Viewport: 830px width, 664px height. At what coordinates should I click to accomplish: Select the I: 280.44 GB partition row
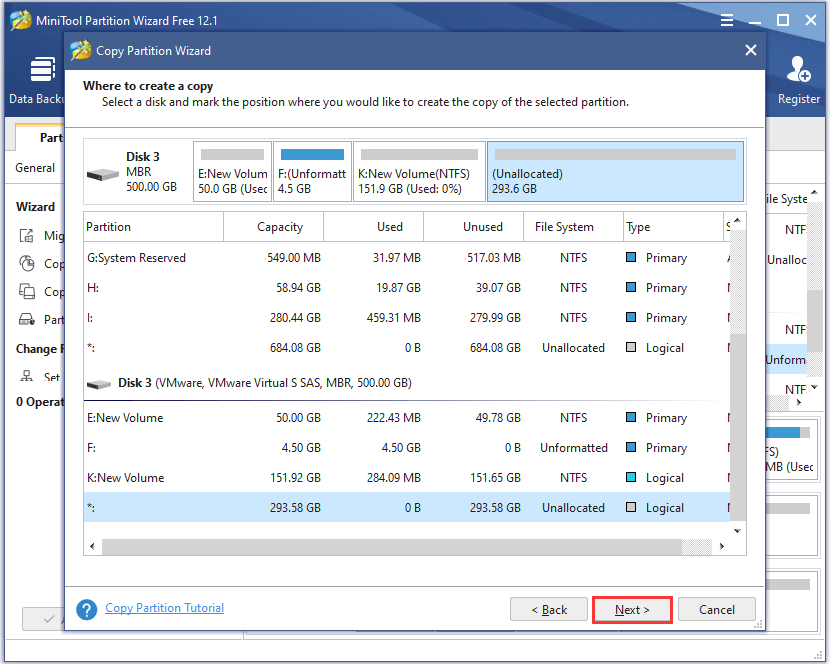(x=407, y=318)
